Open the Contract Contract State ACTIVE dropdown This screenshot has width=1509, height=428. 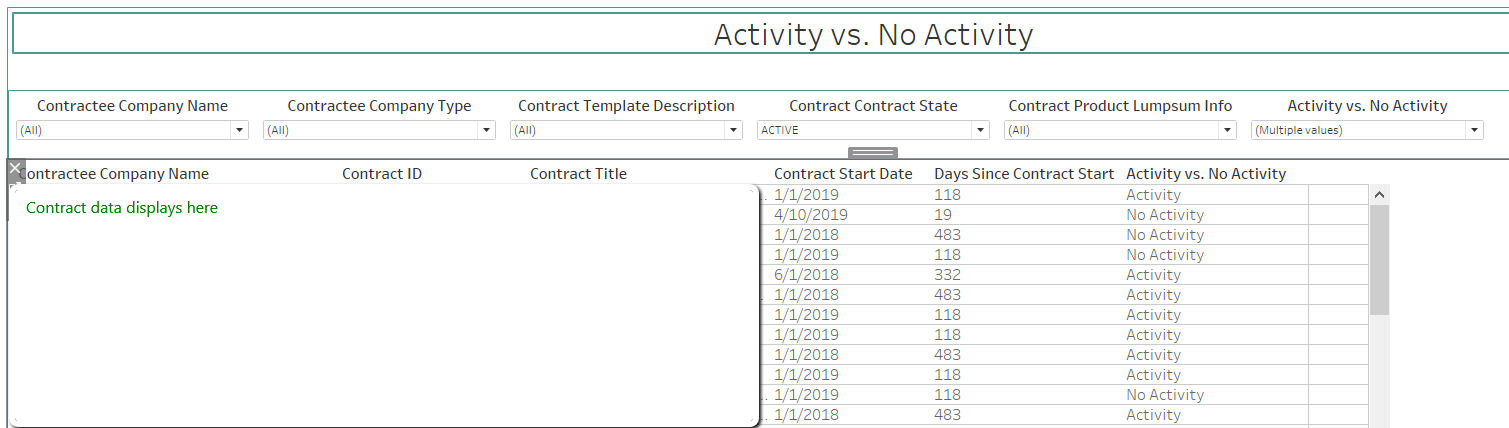pyautogui.click(x=980, y=130)
